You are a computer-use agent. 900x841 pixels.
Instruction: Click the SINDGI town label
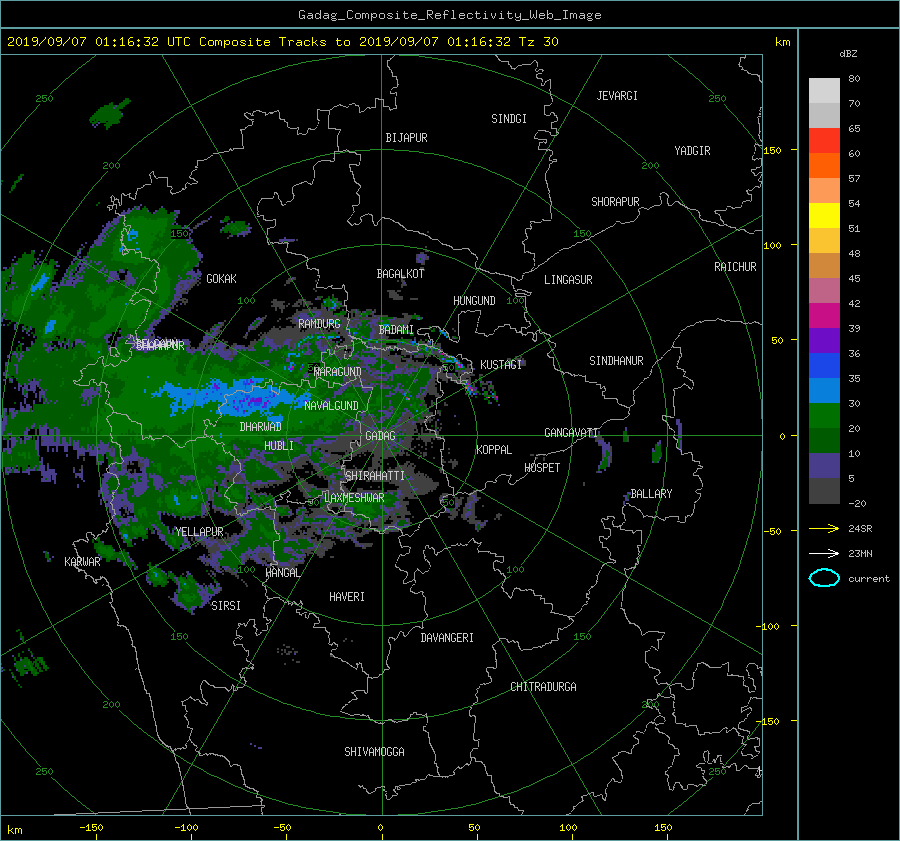(x=509, y=119)
